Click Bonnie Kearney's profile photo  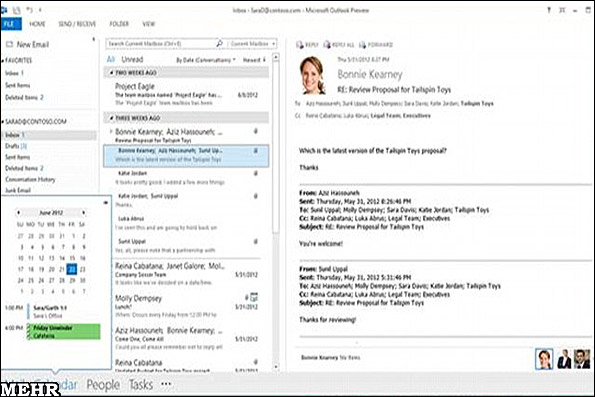(313, 76)
